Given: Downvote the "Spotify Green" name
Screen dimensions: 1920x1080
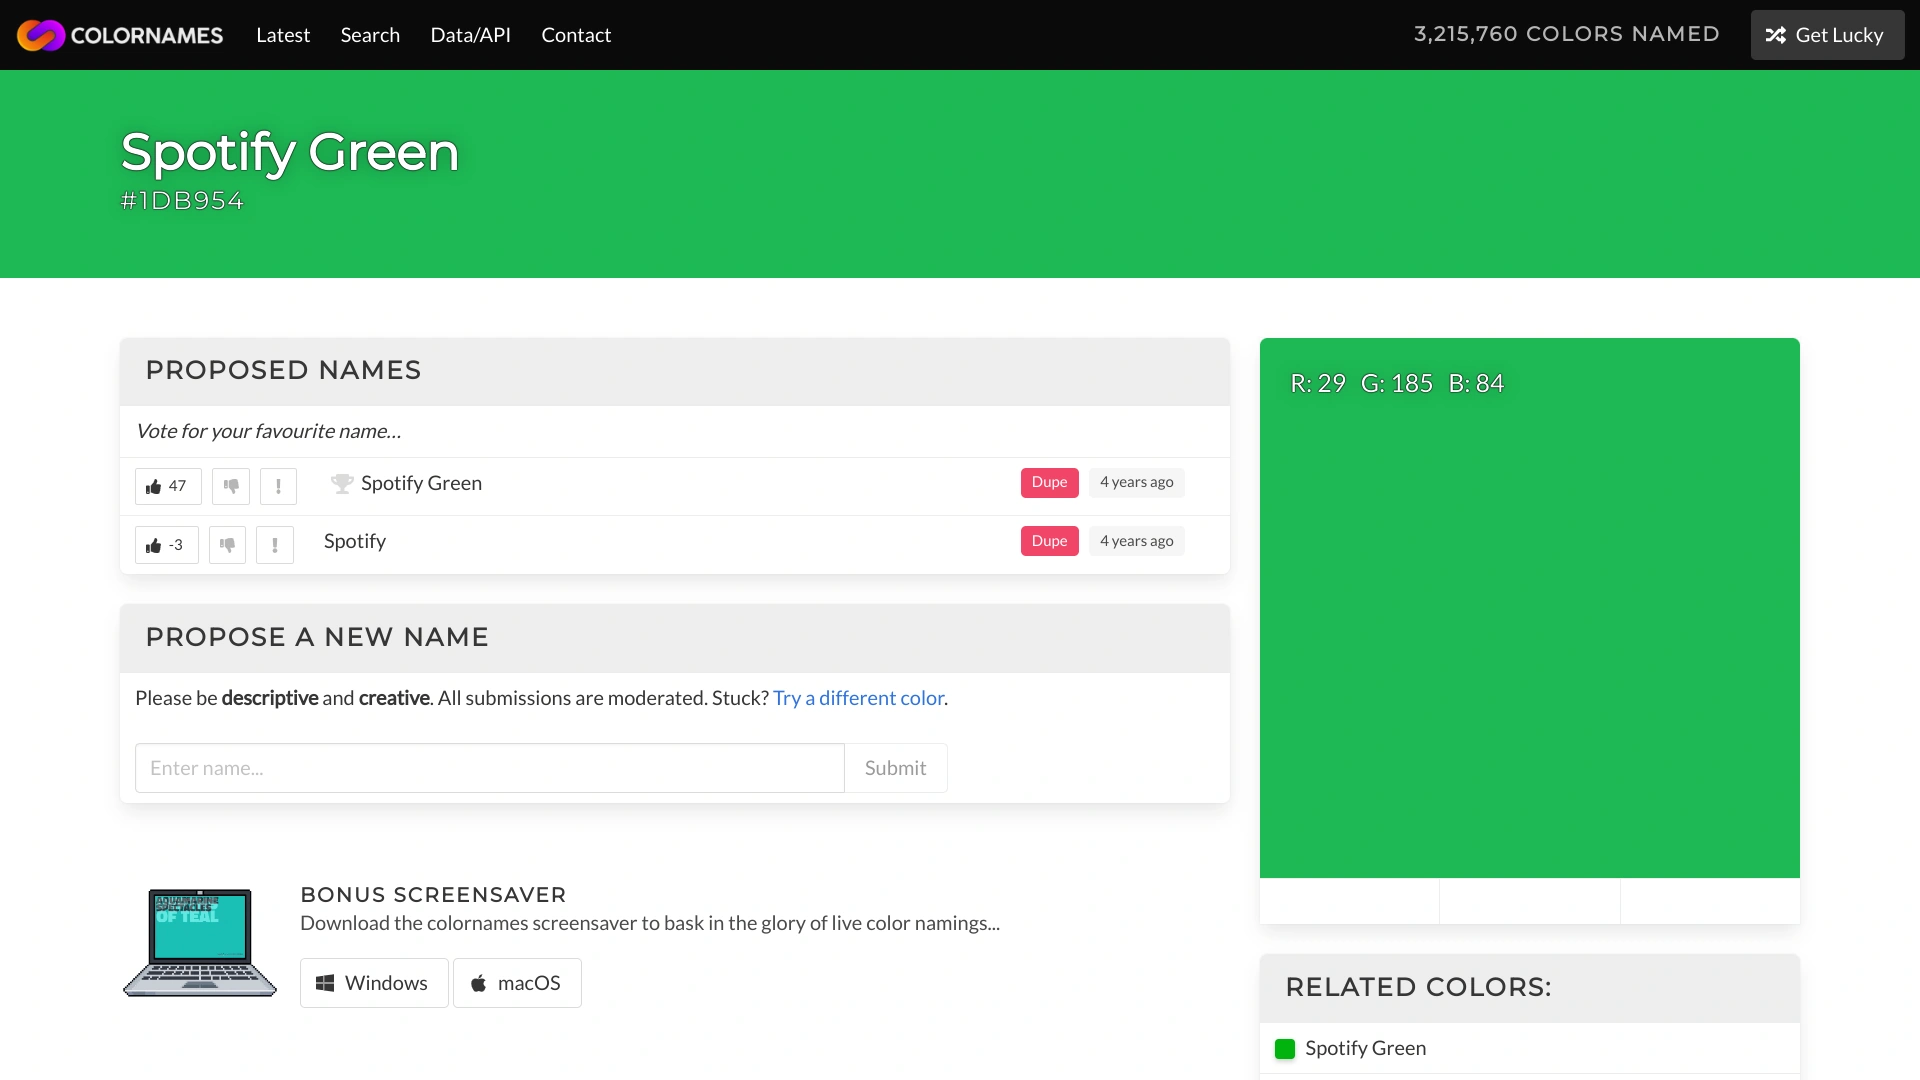Looking at the screenshot, I should [x=230, y=486].
